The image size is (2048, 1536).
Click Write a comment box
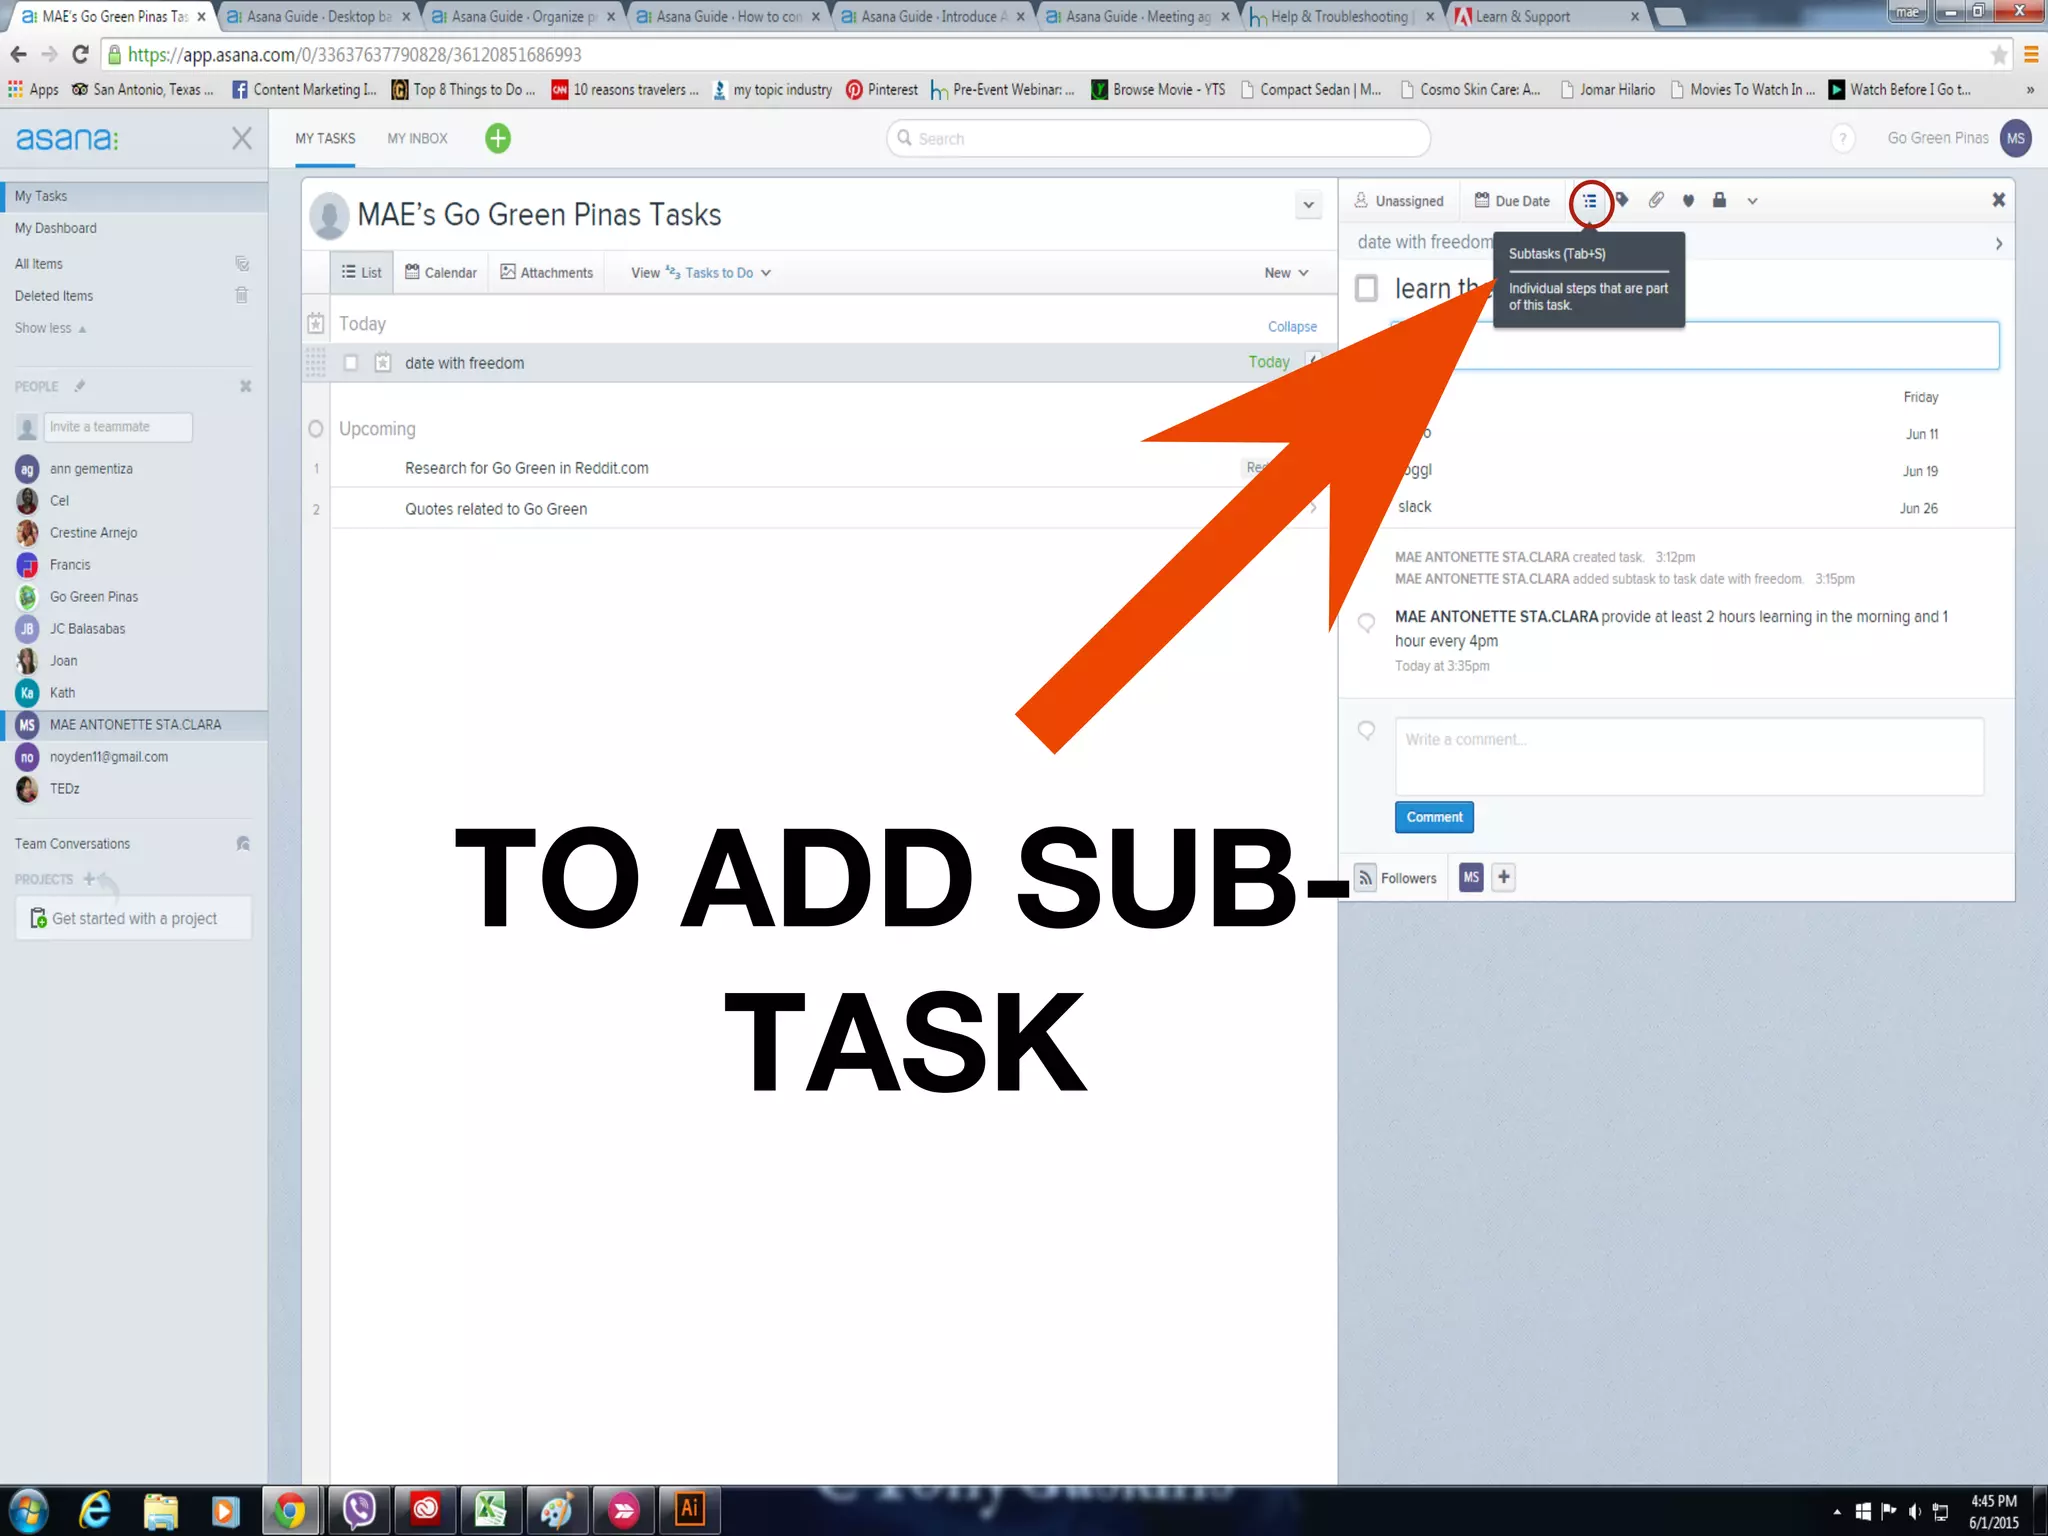pyautogui.click(x=1689, y=756)
